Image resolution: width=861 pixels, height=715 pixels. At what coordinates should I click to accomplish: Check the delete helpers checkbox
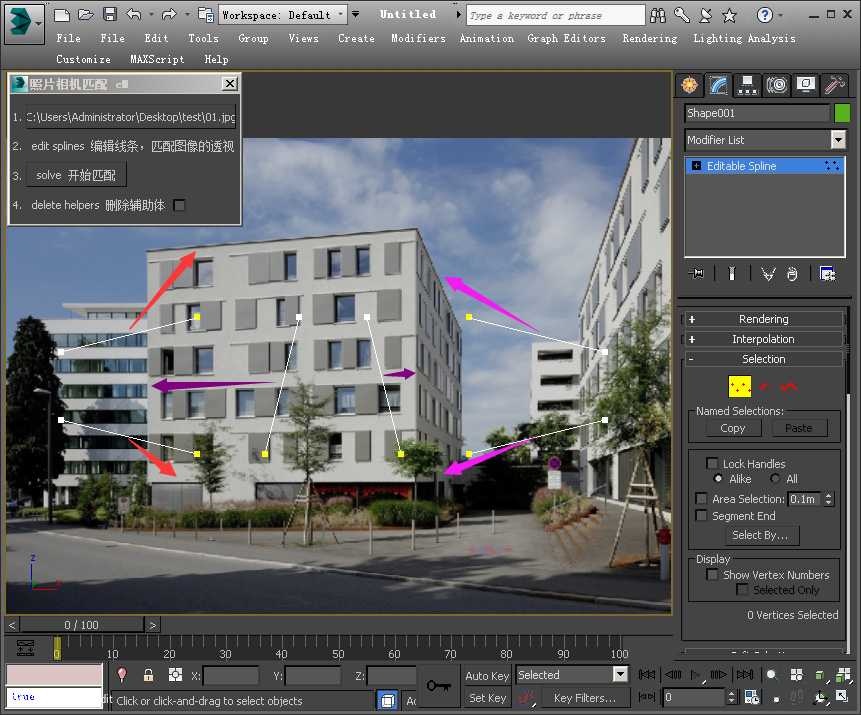click(180, 205)
